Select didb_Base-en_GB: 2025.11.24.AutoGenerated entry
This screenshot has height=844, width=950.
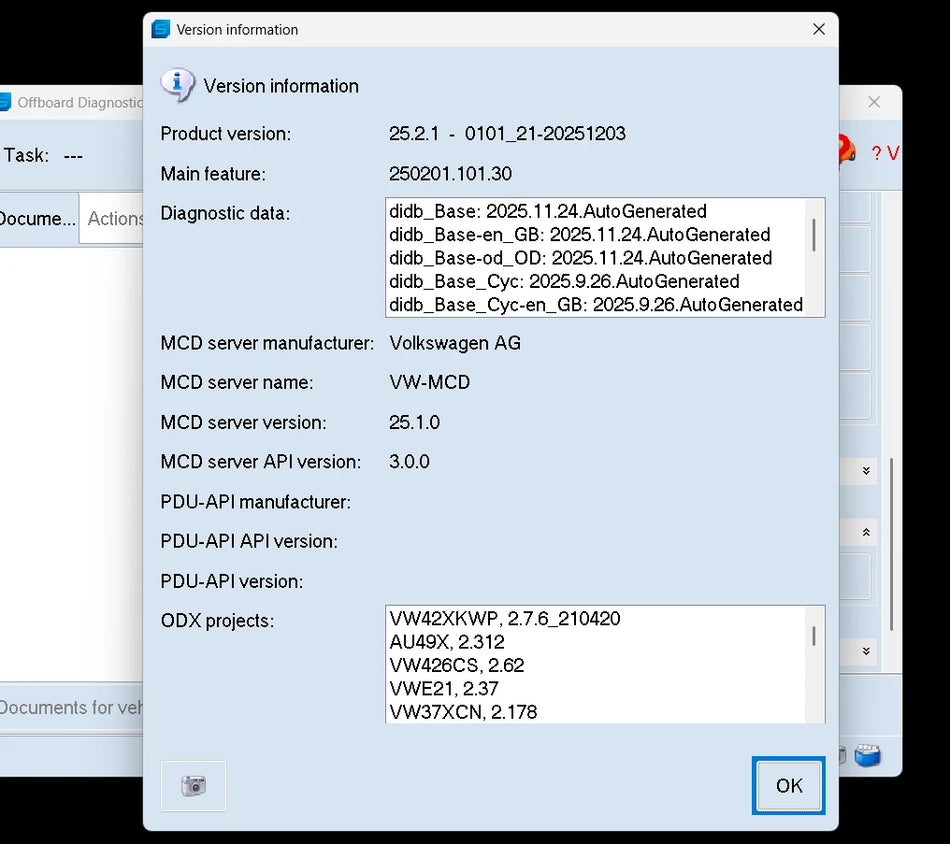pos(579,234)
